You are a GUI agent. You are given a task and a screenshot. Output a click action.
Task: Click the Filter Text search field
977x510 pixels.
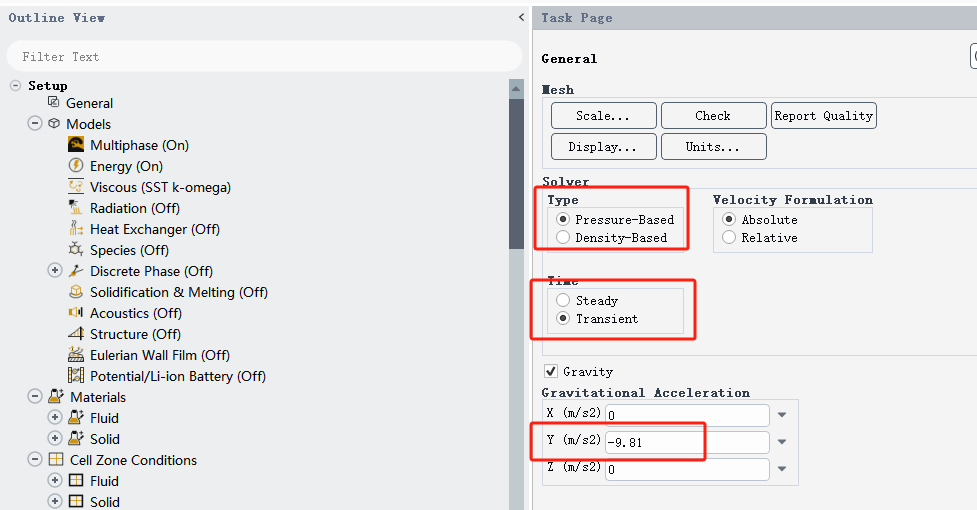pos(264,57)
